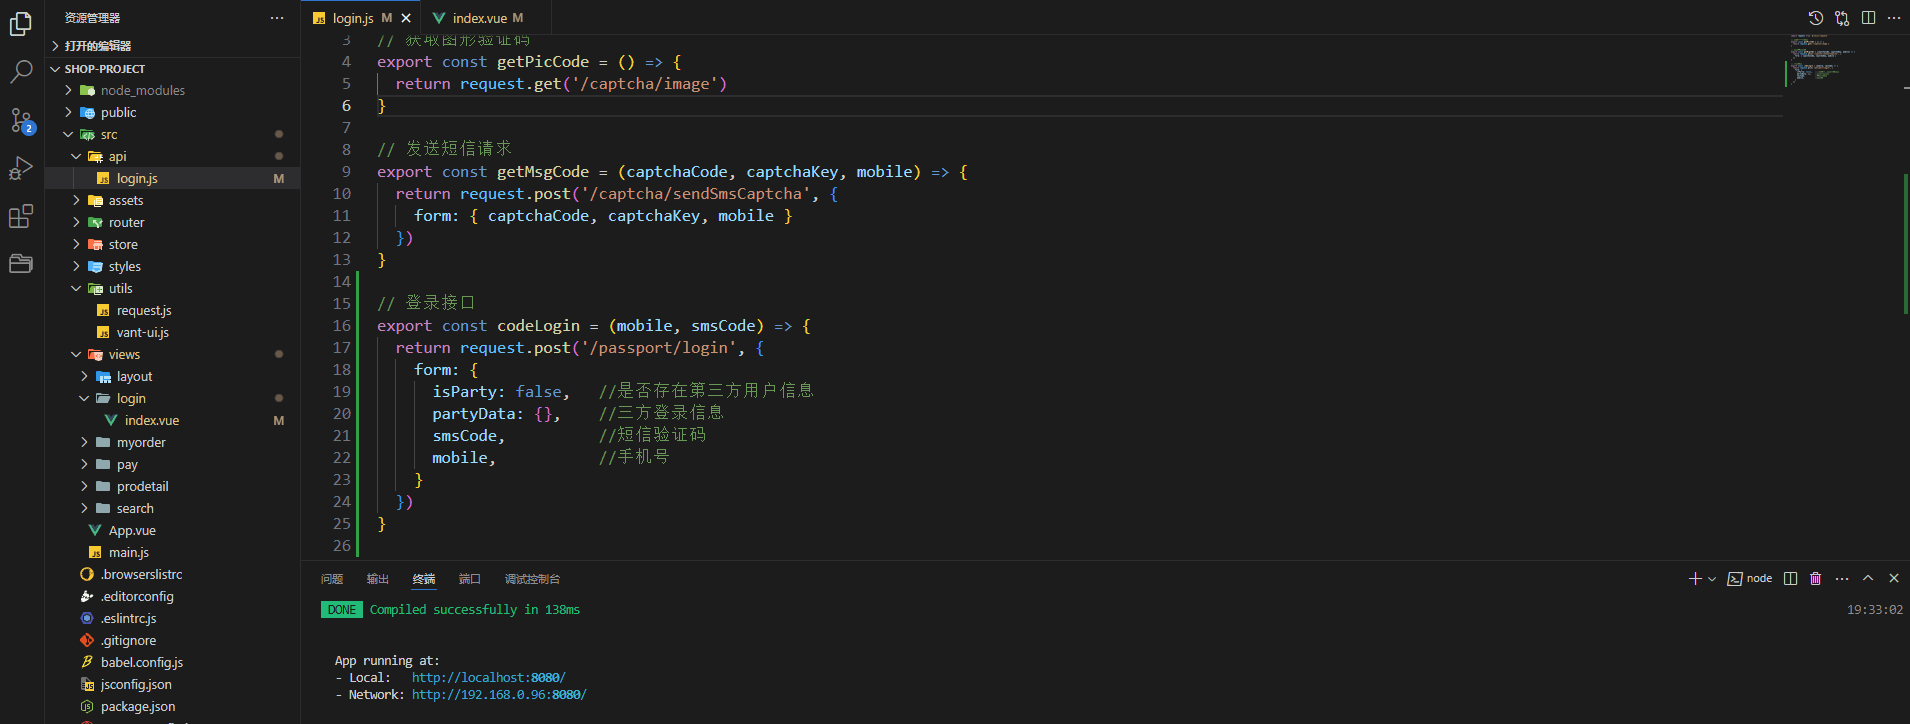Open the 端口 (Ports) panel tab

470,579
